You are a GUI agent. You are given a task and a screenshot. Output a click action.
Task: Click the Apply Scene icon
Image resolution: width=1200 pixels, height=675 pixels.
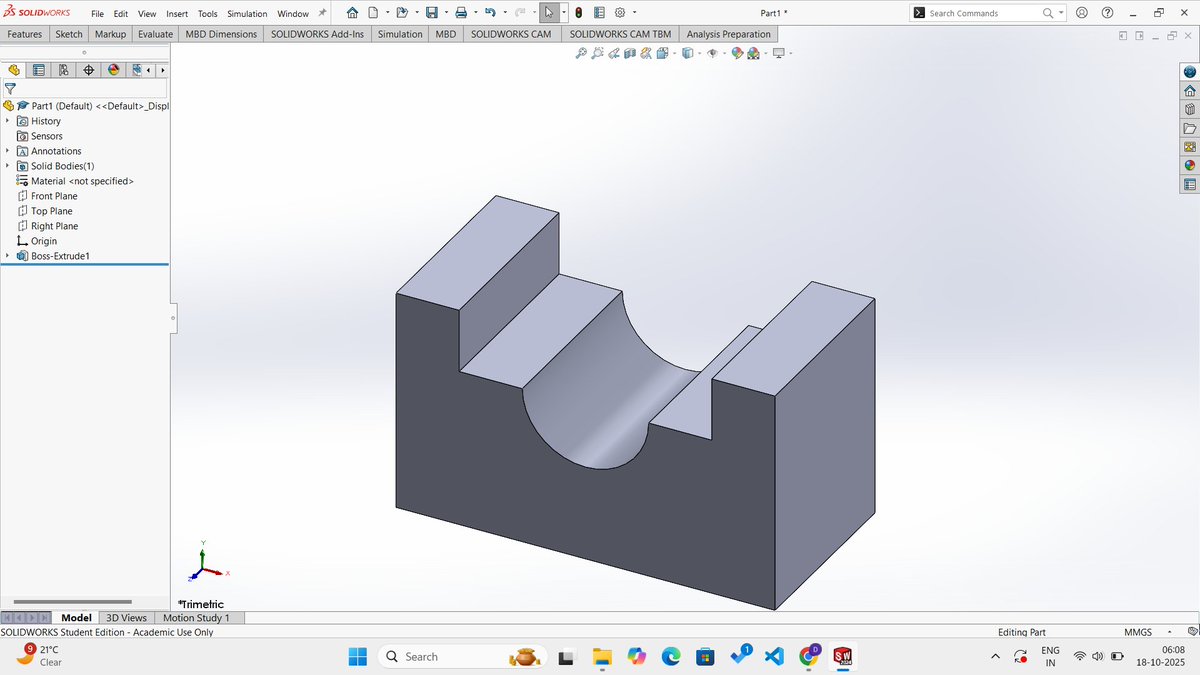coord(753,53)
